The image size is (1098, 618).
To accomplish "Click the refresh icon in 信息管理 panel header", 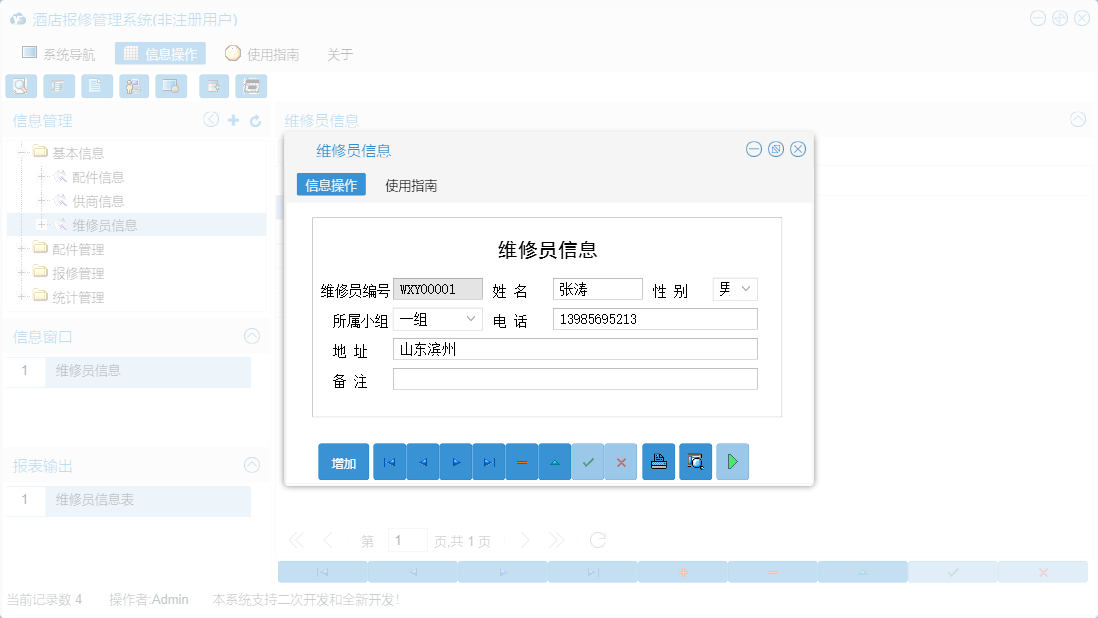I will (x=258, y=119).
